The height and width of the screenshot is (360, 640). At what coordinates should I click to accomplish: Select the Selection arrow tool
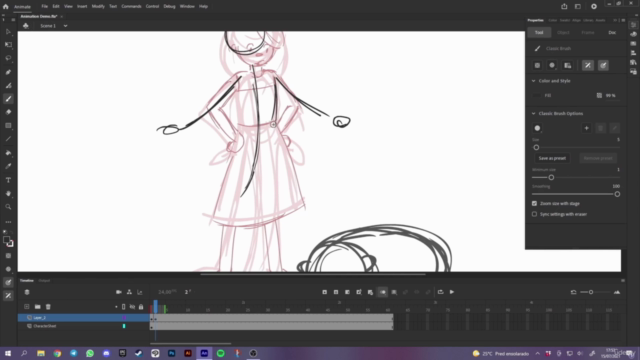[8, 31]
